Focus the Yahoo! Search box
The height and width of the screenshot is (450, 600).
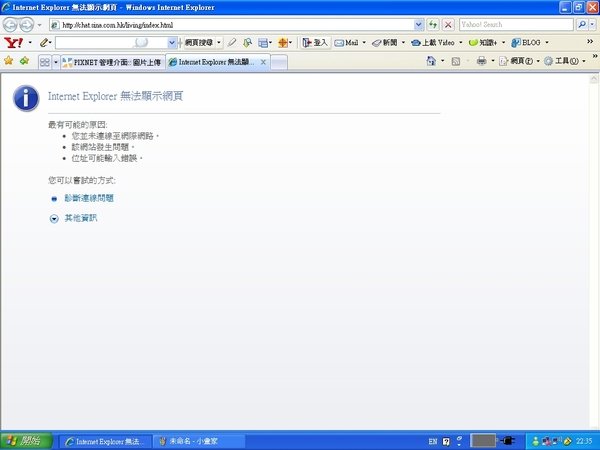516,24
